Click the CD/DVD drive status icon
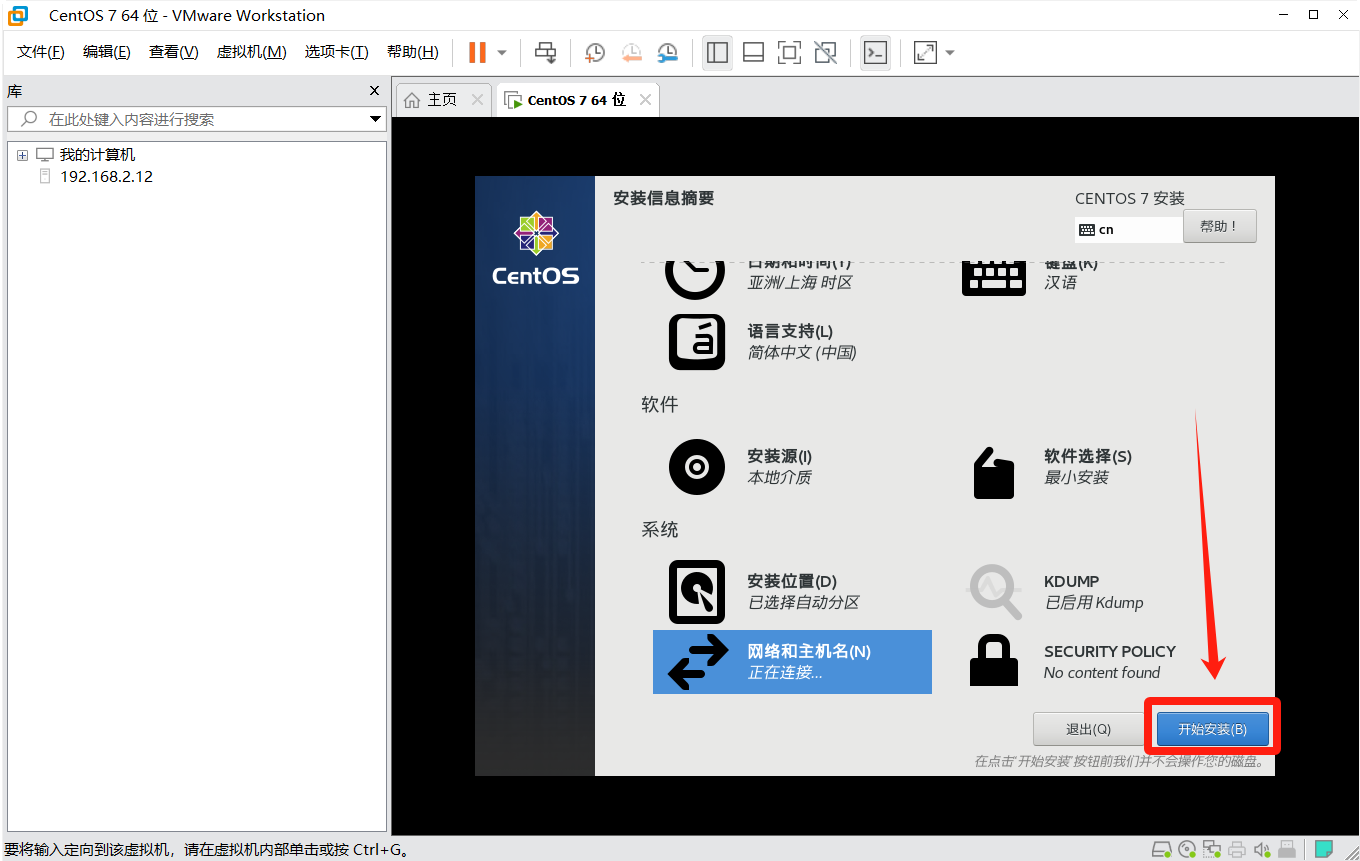This screenshot has width=1360, height=861. tap(1187, 850)
